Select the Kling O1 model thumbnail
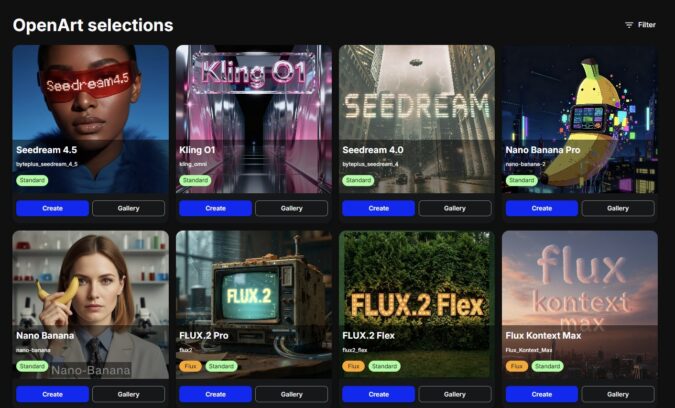675x408 pixels. [x=254, y=119]
